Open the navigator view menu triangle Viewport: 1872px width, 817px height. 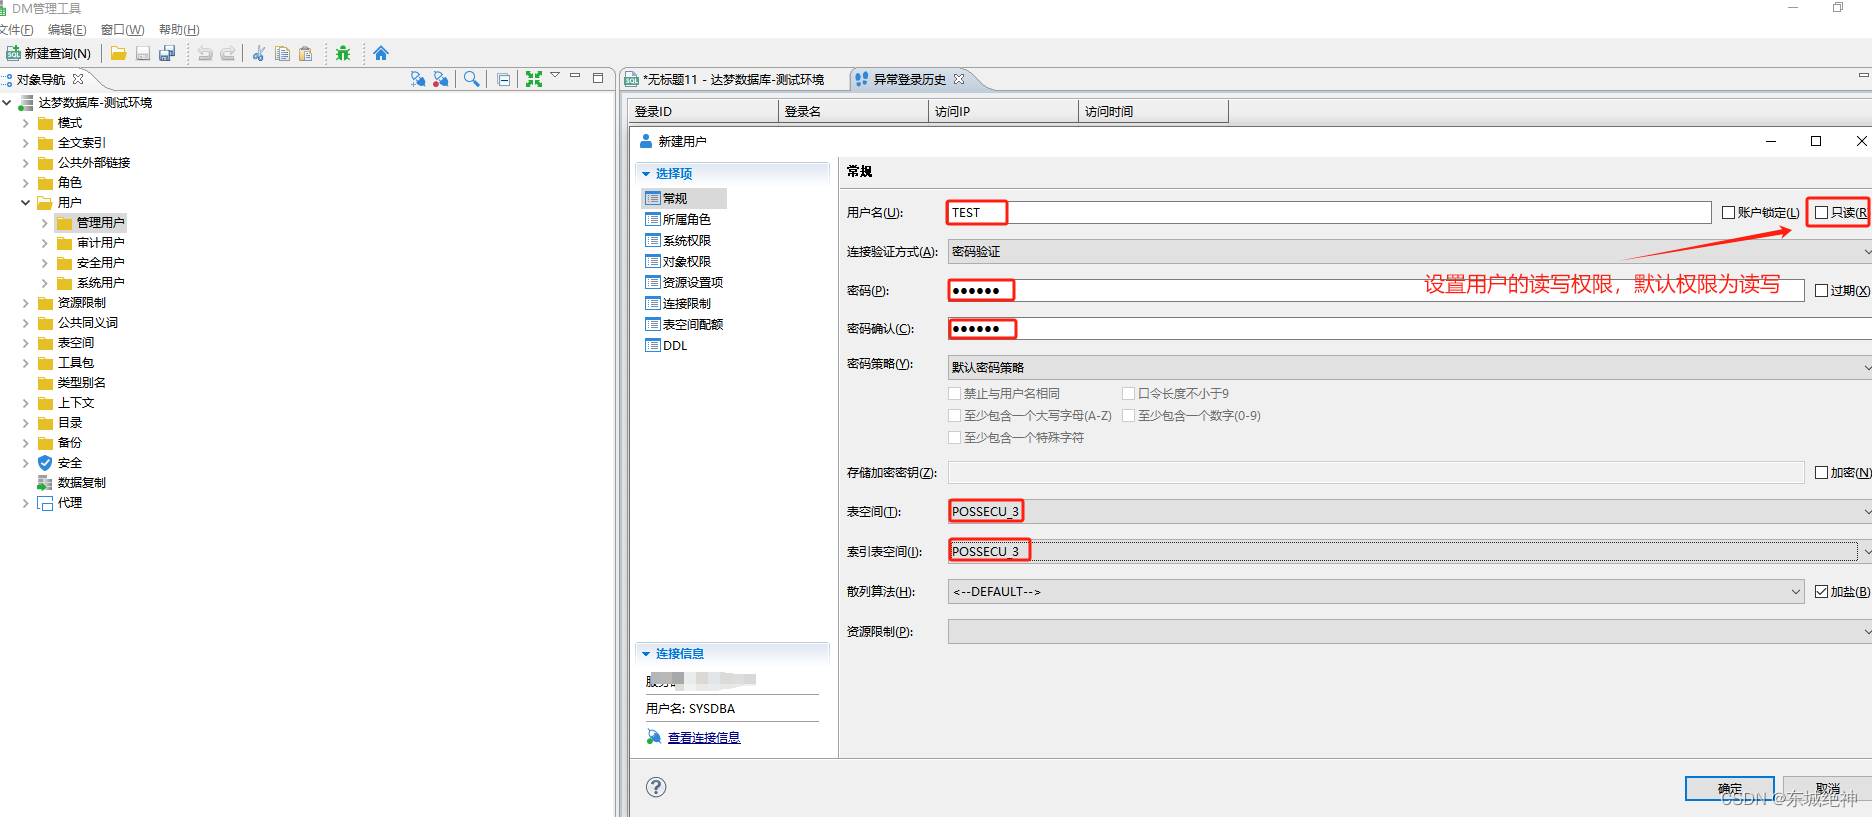tap(555, 76)
